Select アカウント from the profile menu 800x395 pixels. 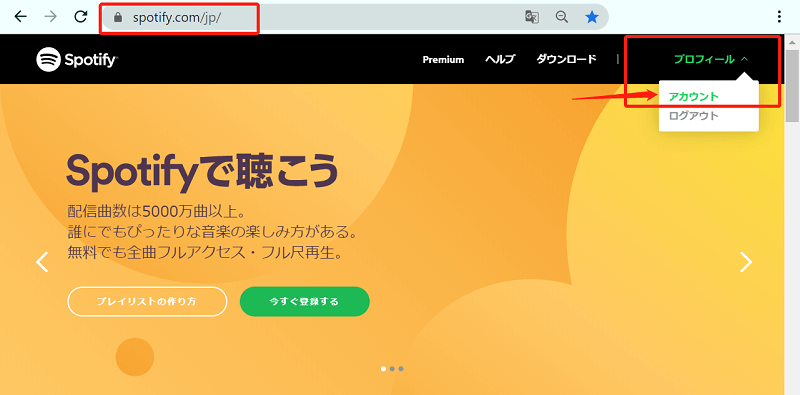[693, 96]
